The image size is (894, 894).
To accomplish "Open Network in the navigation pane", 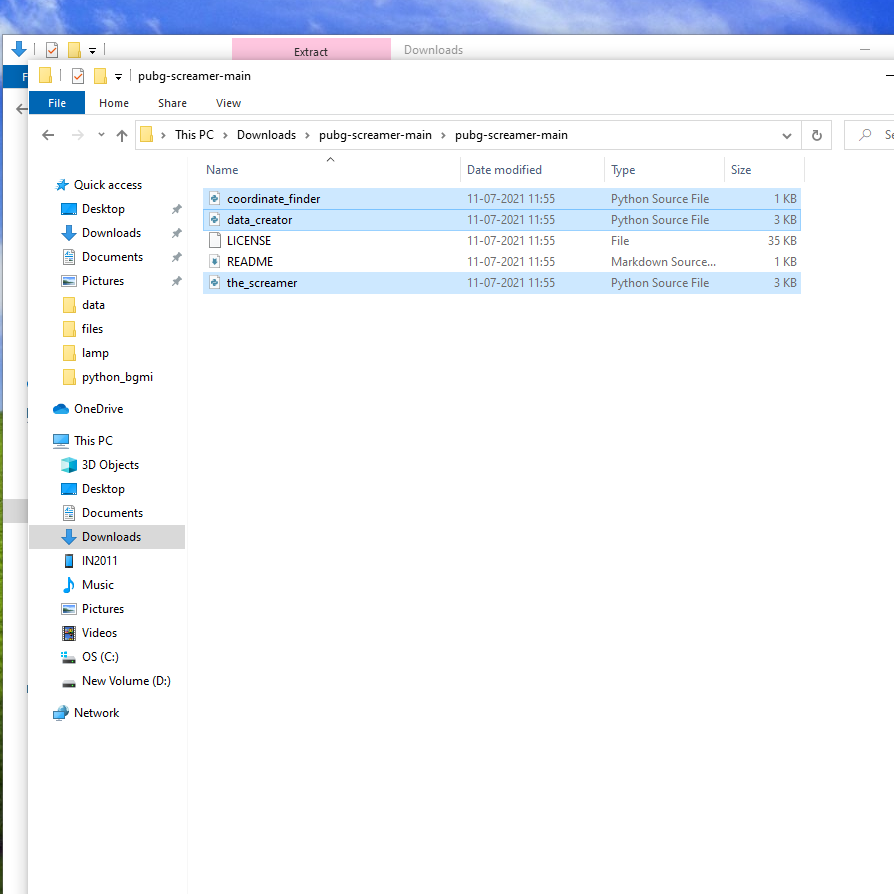I will [x=96, y=713].
